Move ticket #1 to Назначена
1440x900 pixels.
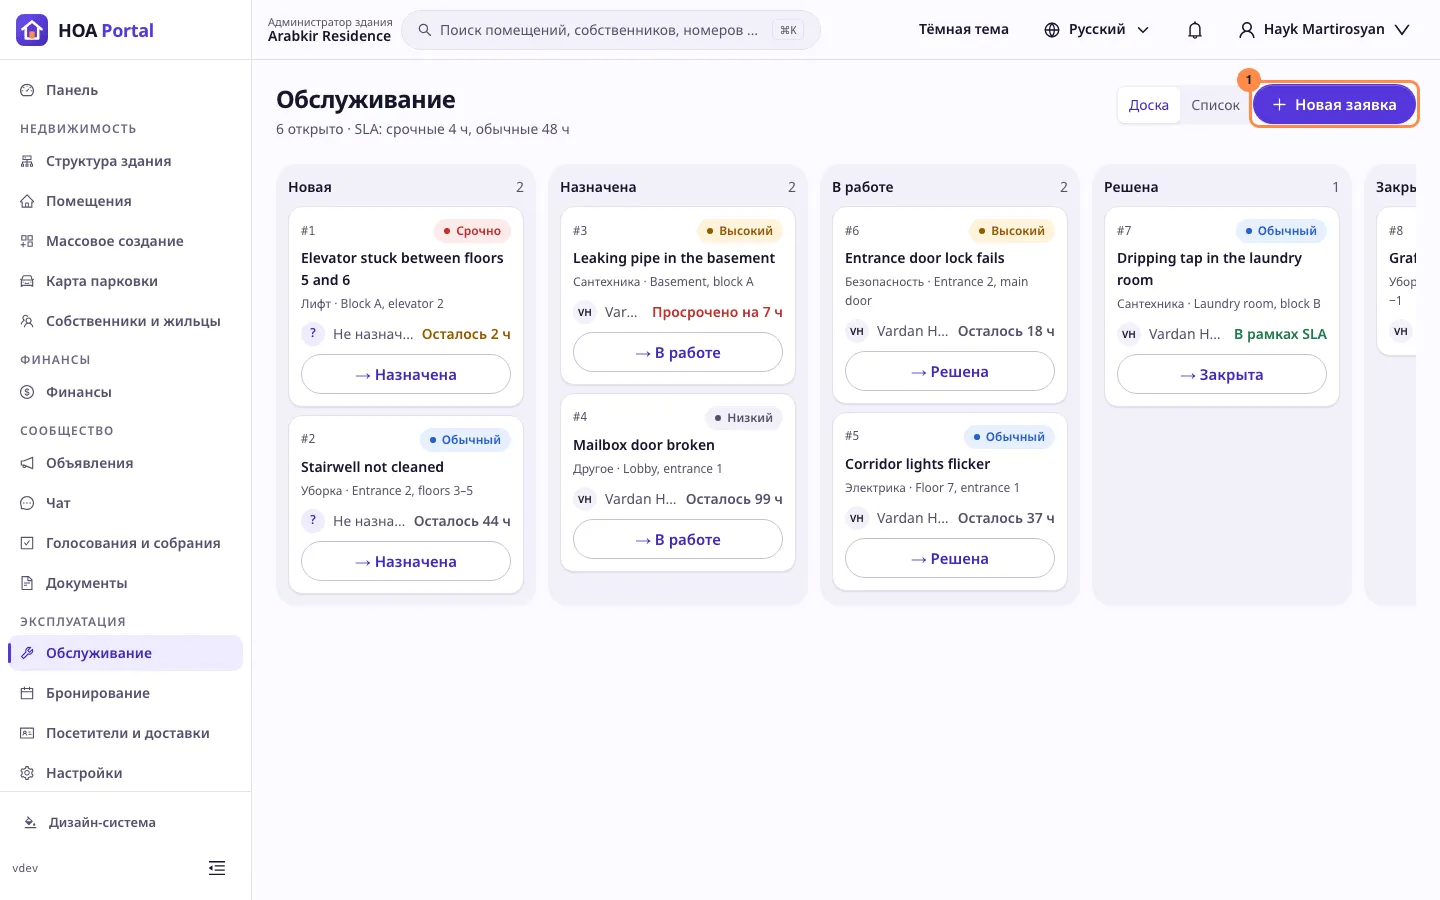[x=406, y=375]
